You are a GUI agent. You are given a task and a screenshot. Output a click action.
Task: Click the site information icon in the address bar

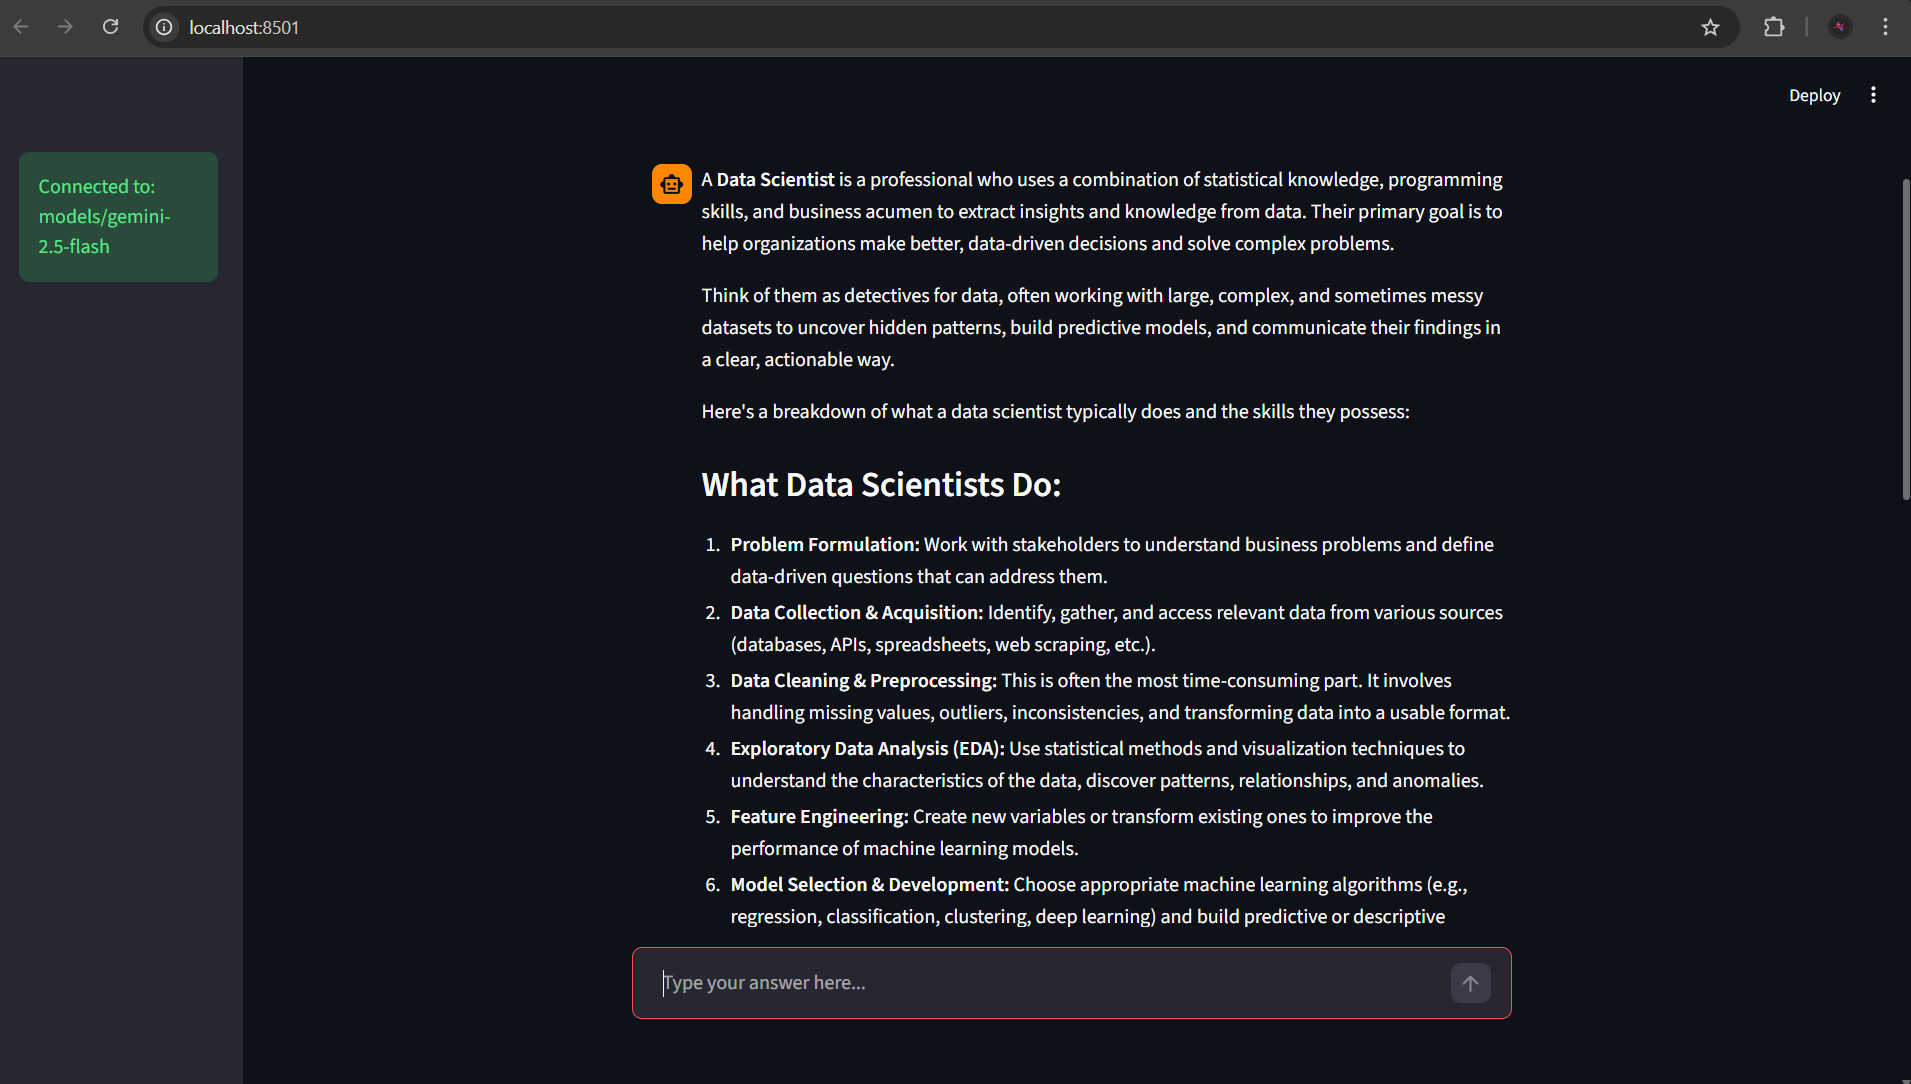164,27
